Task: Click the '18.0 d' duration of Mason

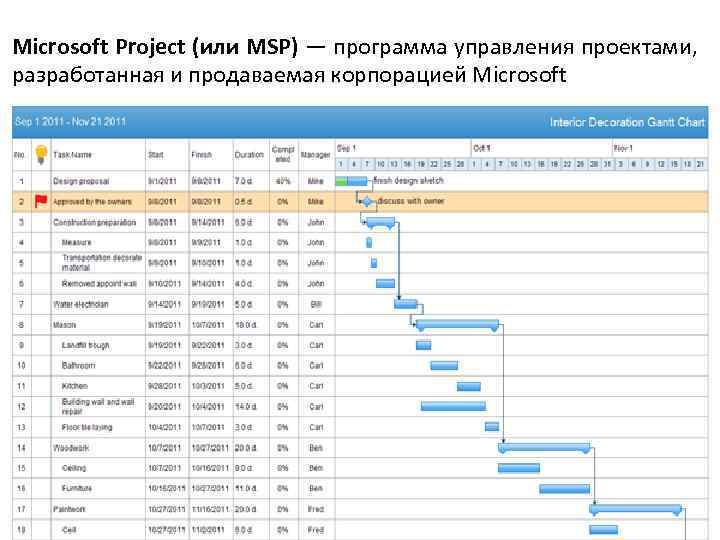Action: pyautogui.click(x=246, y=325)
